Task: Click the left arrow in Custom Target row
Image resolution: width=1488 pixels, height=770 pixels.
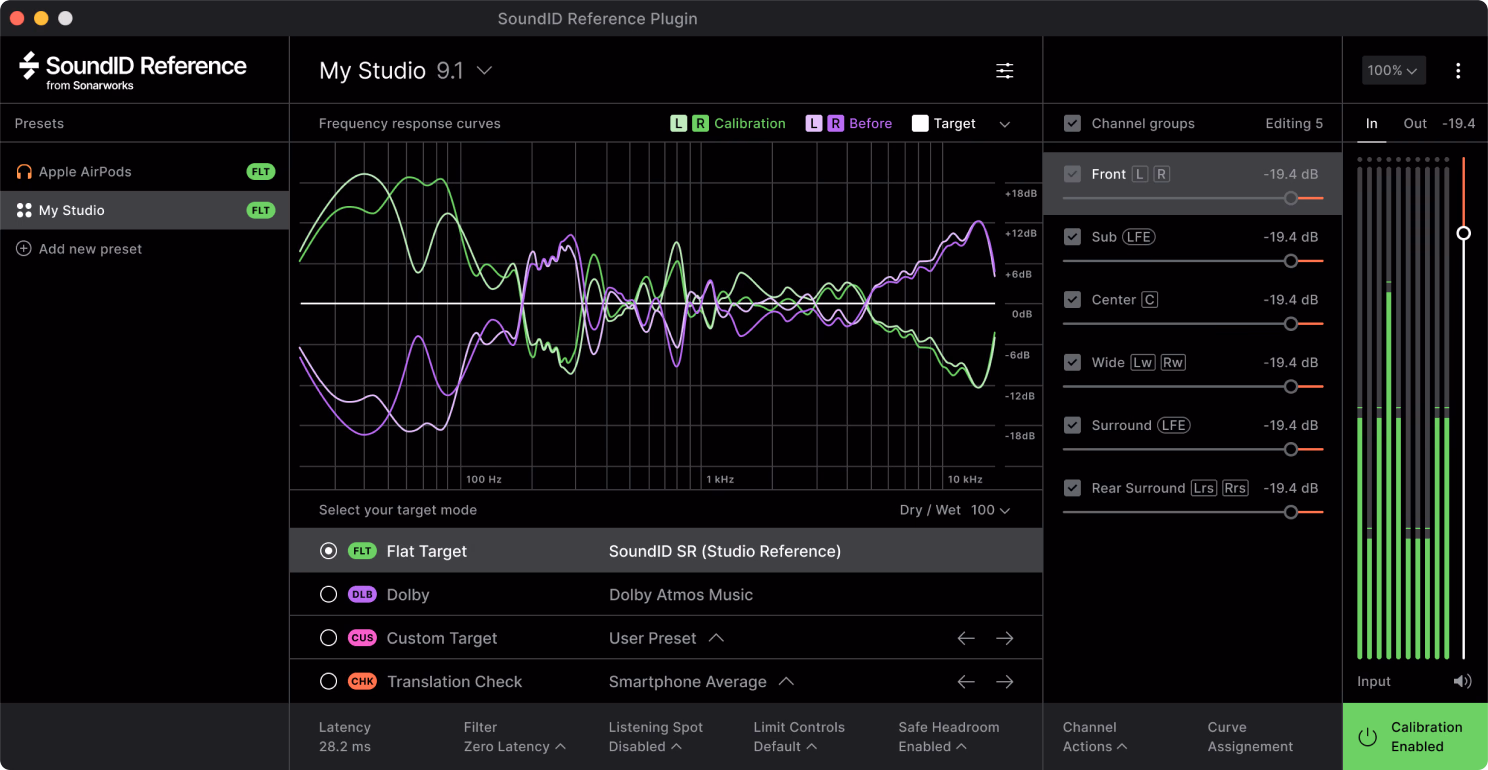Action: (x=966, y=638)
